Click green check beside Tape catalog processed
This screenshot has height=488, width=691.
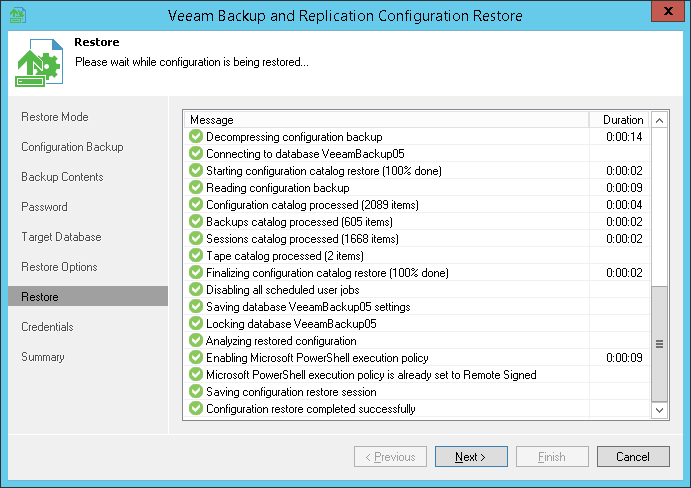196,256
